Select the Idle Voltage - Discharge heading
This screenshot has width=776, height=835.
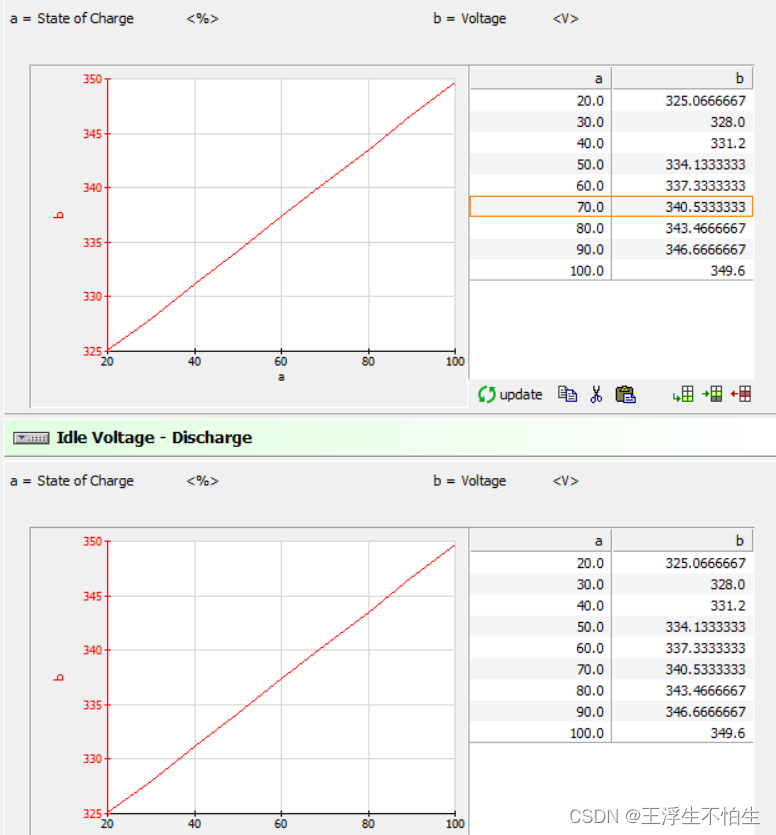coord(154,438)
